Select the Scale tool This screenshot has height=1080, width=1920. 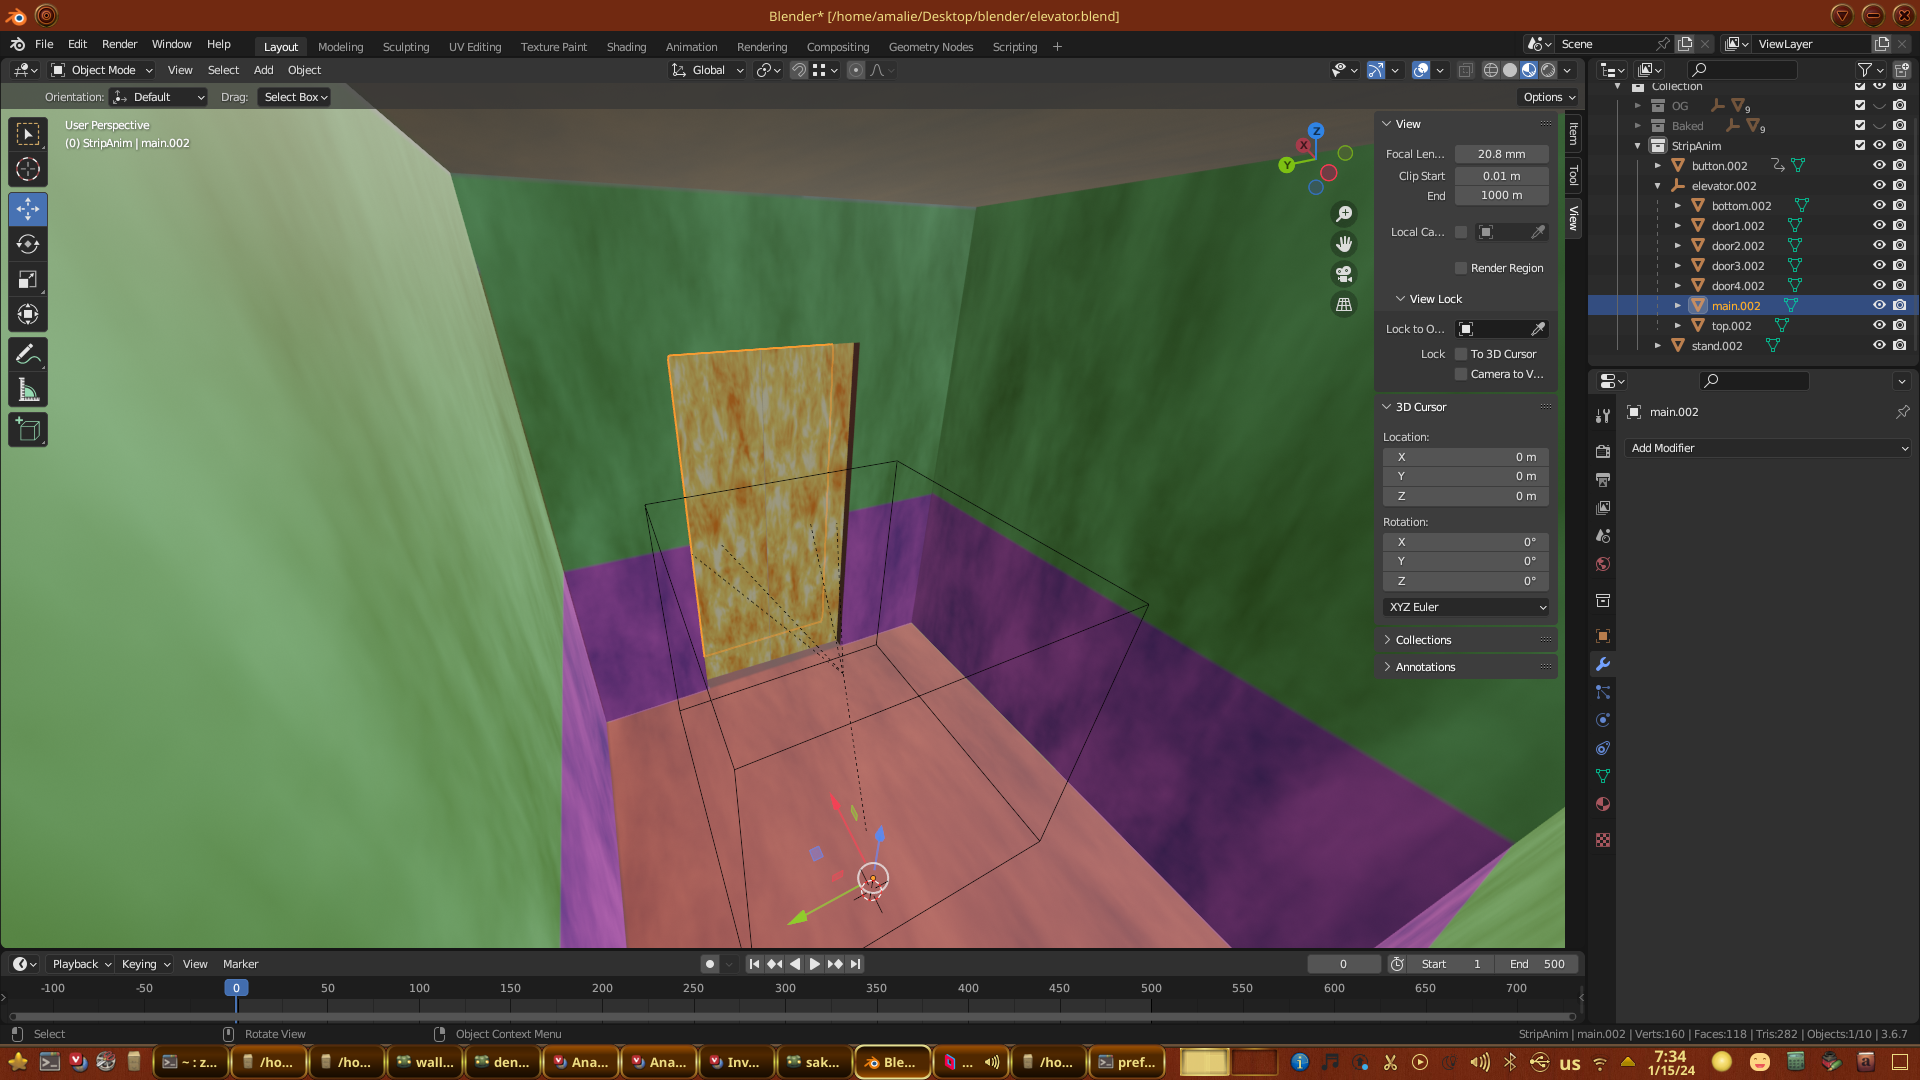click(x=28, y=280)
